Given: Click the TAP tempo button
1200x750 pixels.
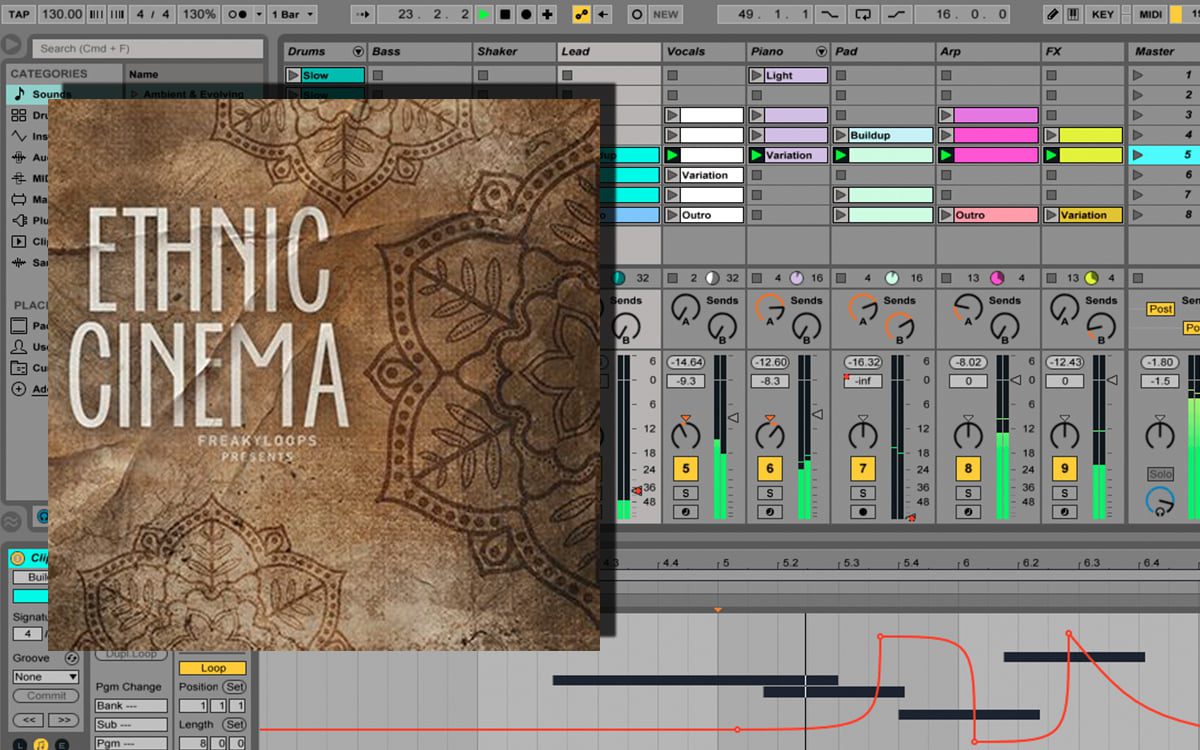Looking at the screenshot, I should pyautogui.click(x=19, y=14).
